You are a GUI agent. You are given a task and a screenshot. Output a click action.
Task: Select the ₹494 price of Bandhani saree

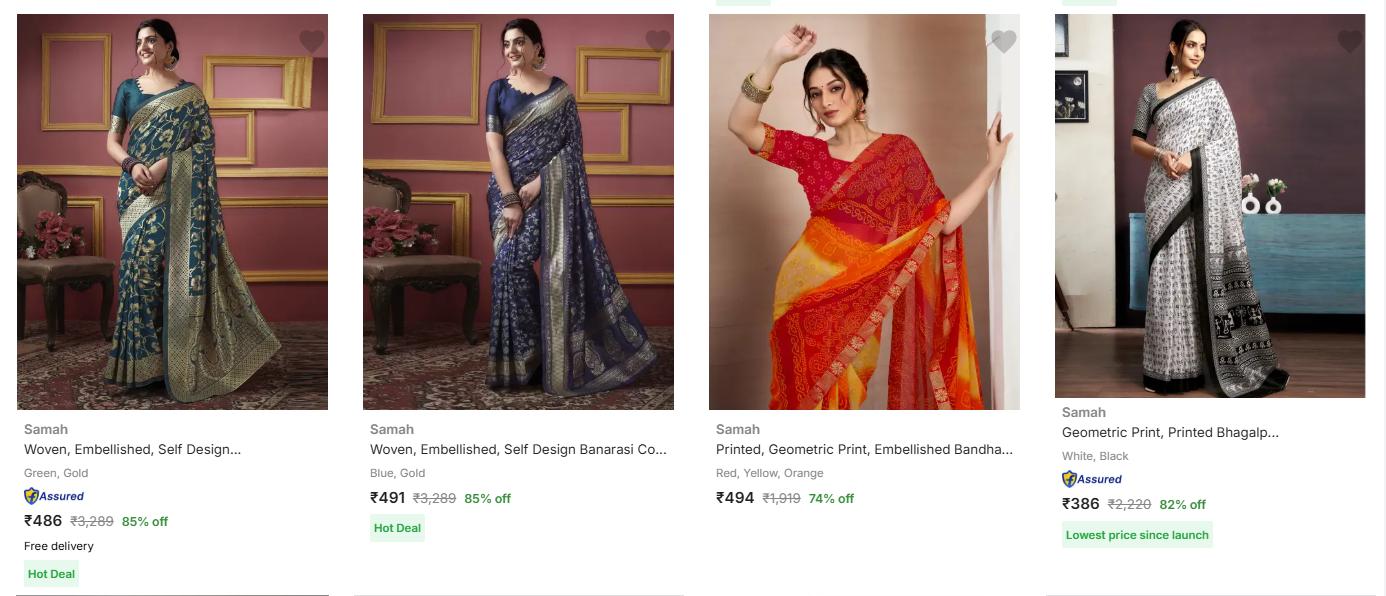[735, 498]
